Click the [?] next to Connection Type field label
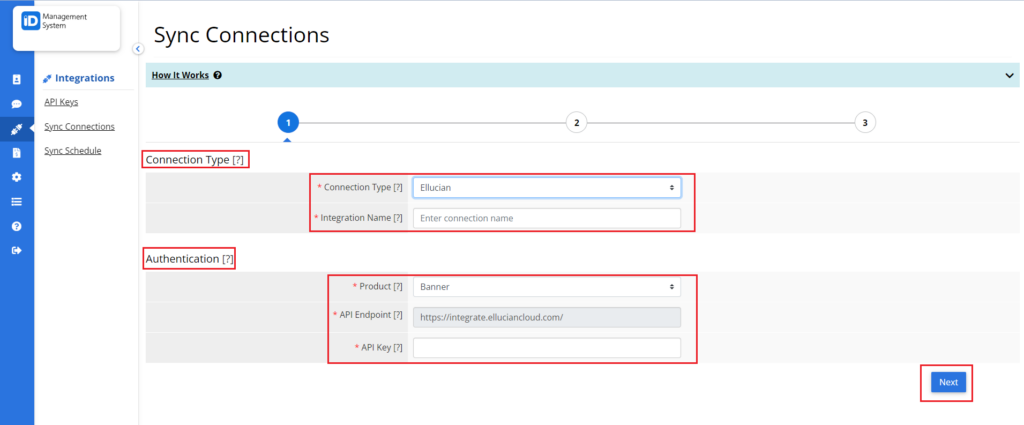This screenshot has height=425, width=1024. click(398, 188)
